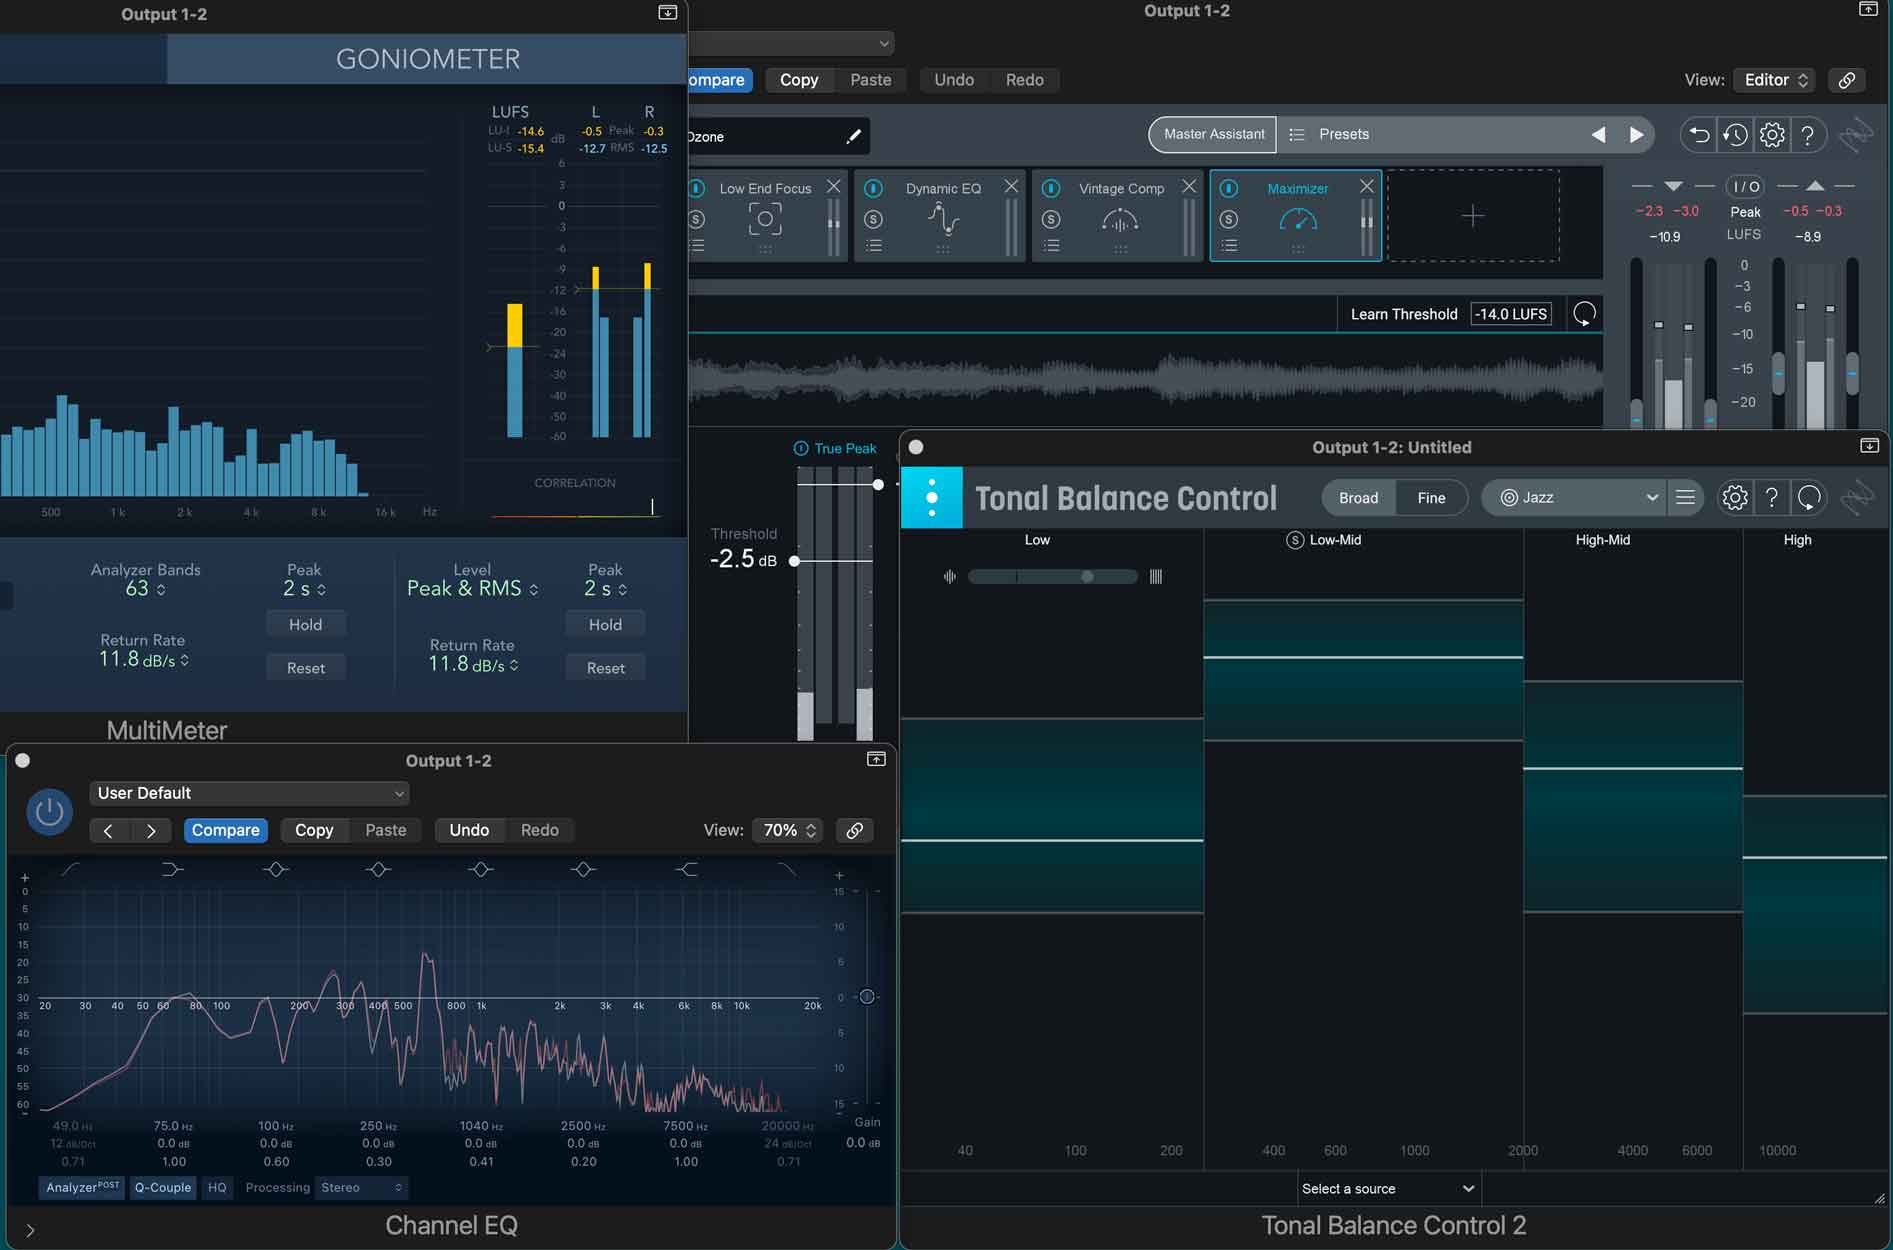The image size is (1893, 1250).
Task: Click Reset below Analyzer Bands Peak Hold
Action: pyautogui.click(x=306, y=668)
